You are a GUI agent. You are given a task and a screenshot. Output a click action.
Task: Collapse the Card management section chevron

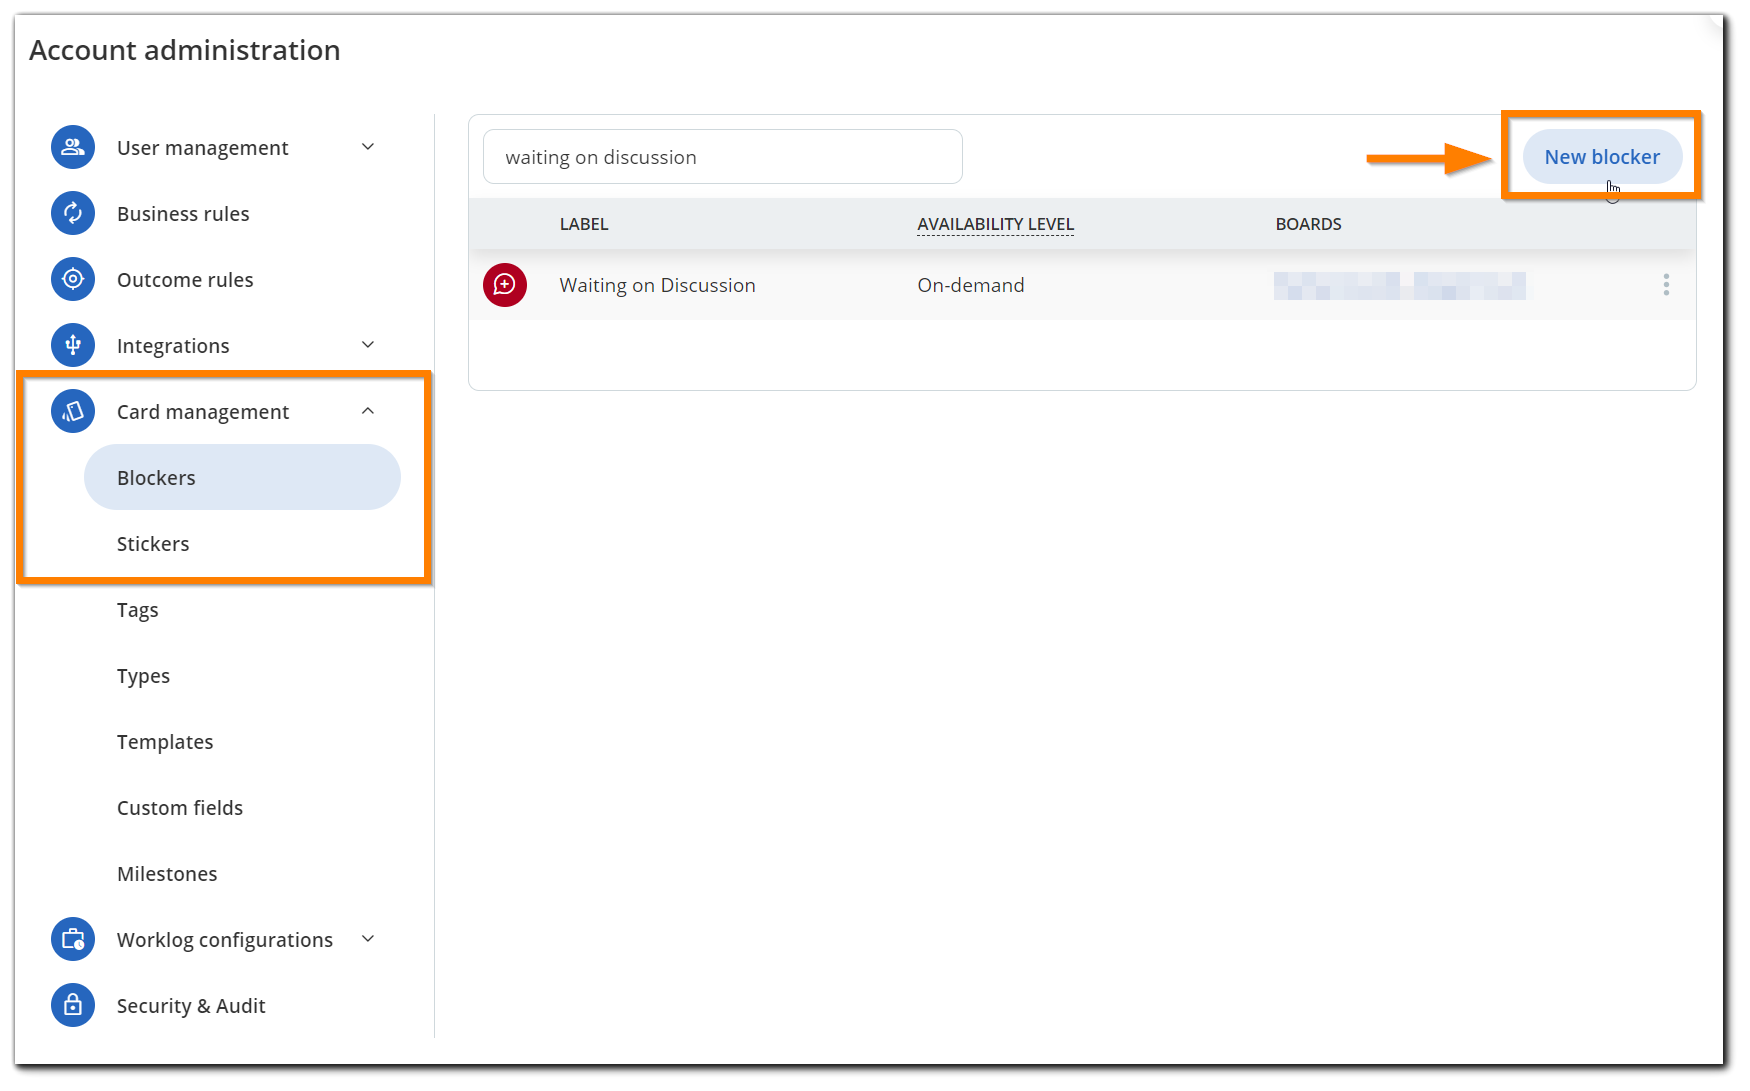(x=368, y=411)
